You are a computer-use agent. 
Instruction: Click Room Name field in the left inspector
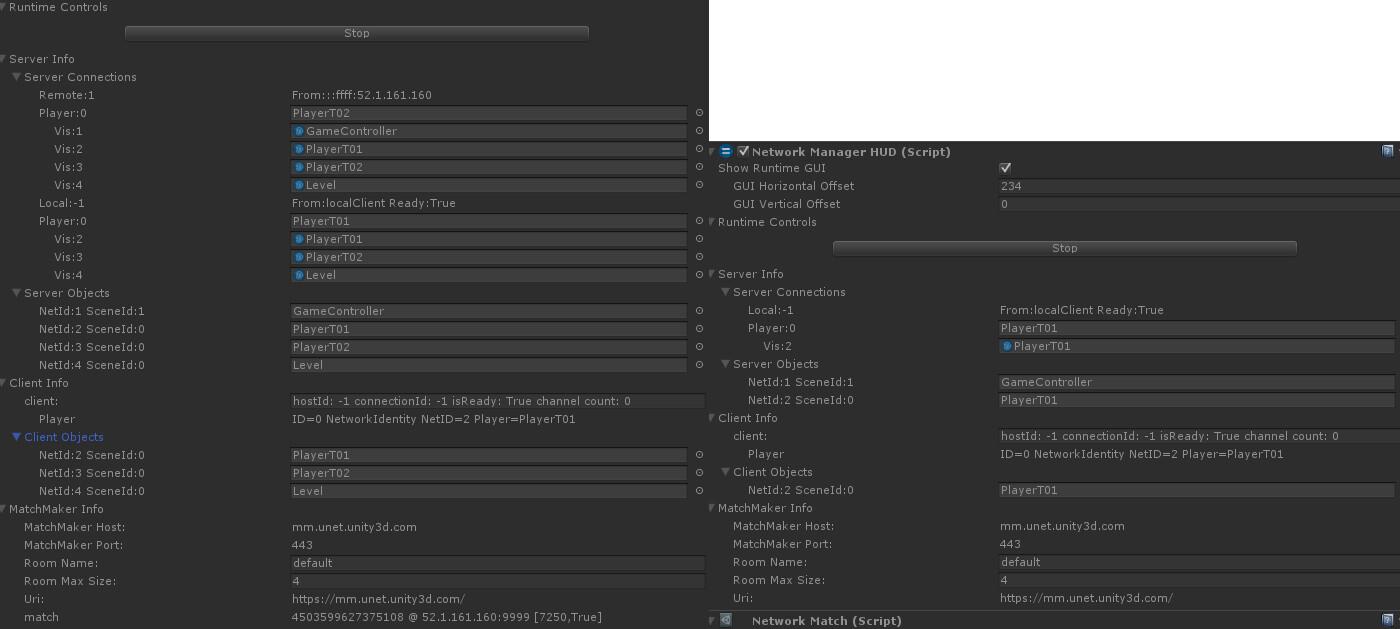pos(498,563)
